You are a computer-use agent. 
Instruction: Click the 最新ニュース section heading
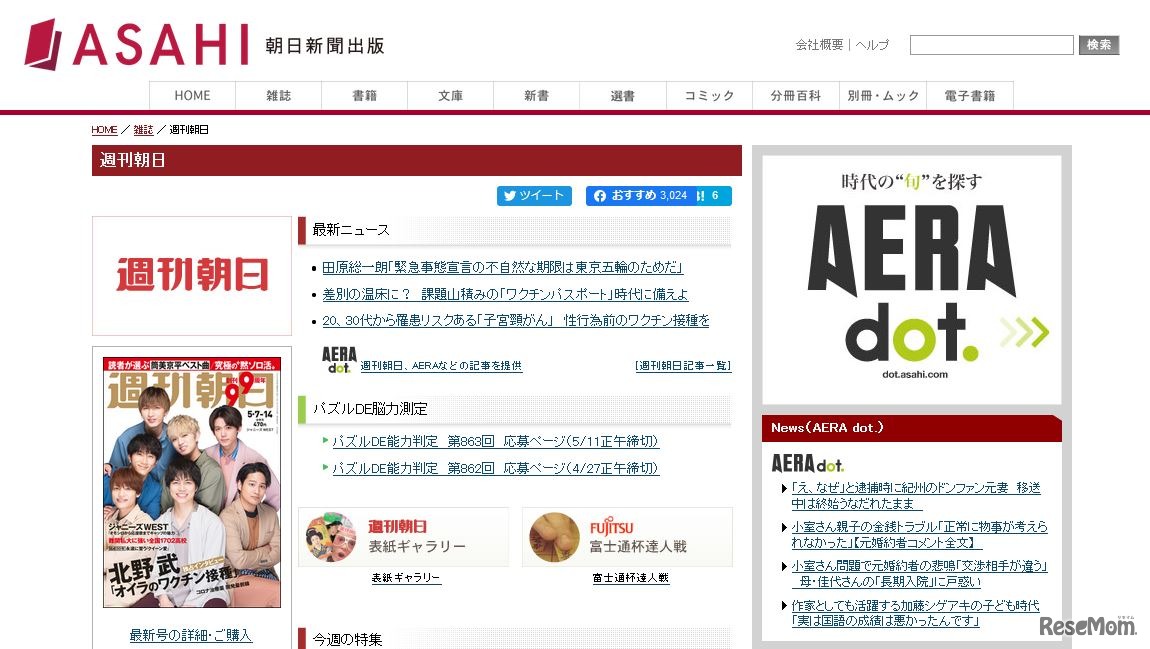pyautogui.click(x=351, y=230)
